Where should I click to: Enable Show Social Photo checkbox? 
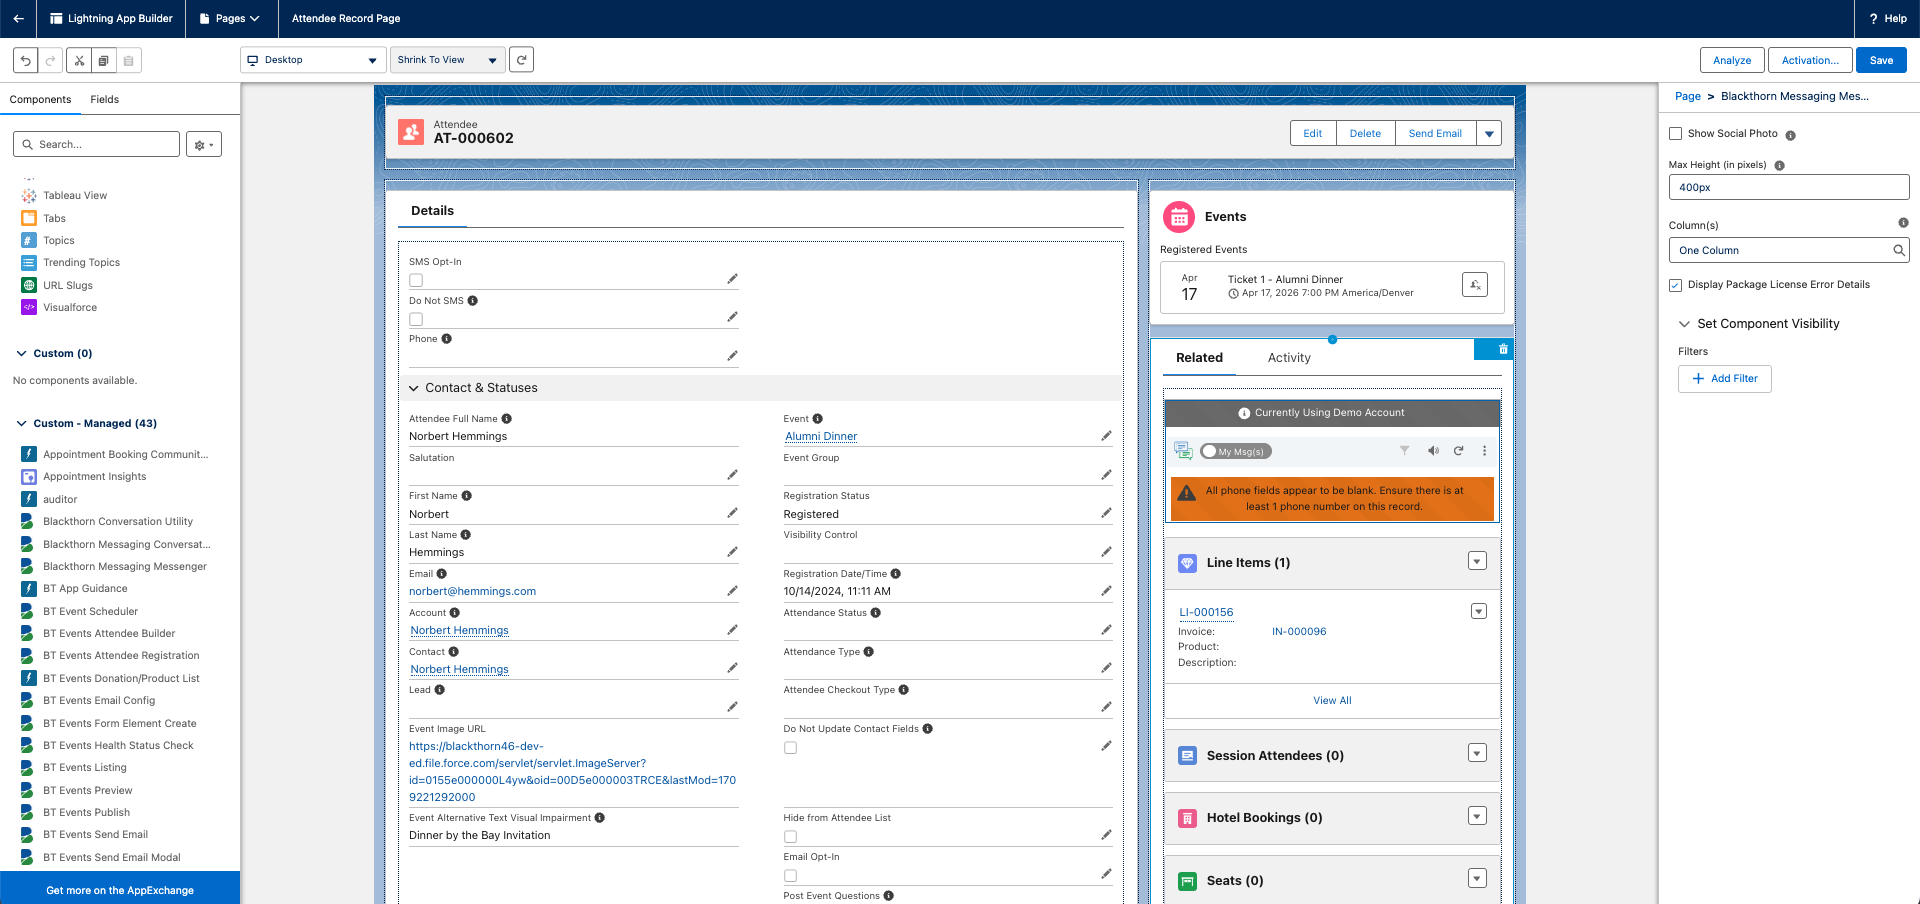[1676, 134]
